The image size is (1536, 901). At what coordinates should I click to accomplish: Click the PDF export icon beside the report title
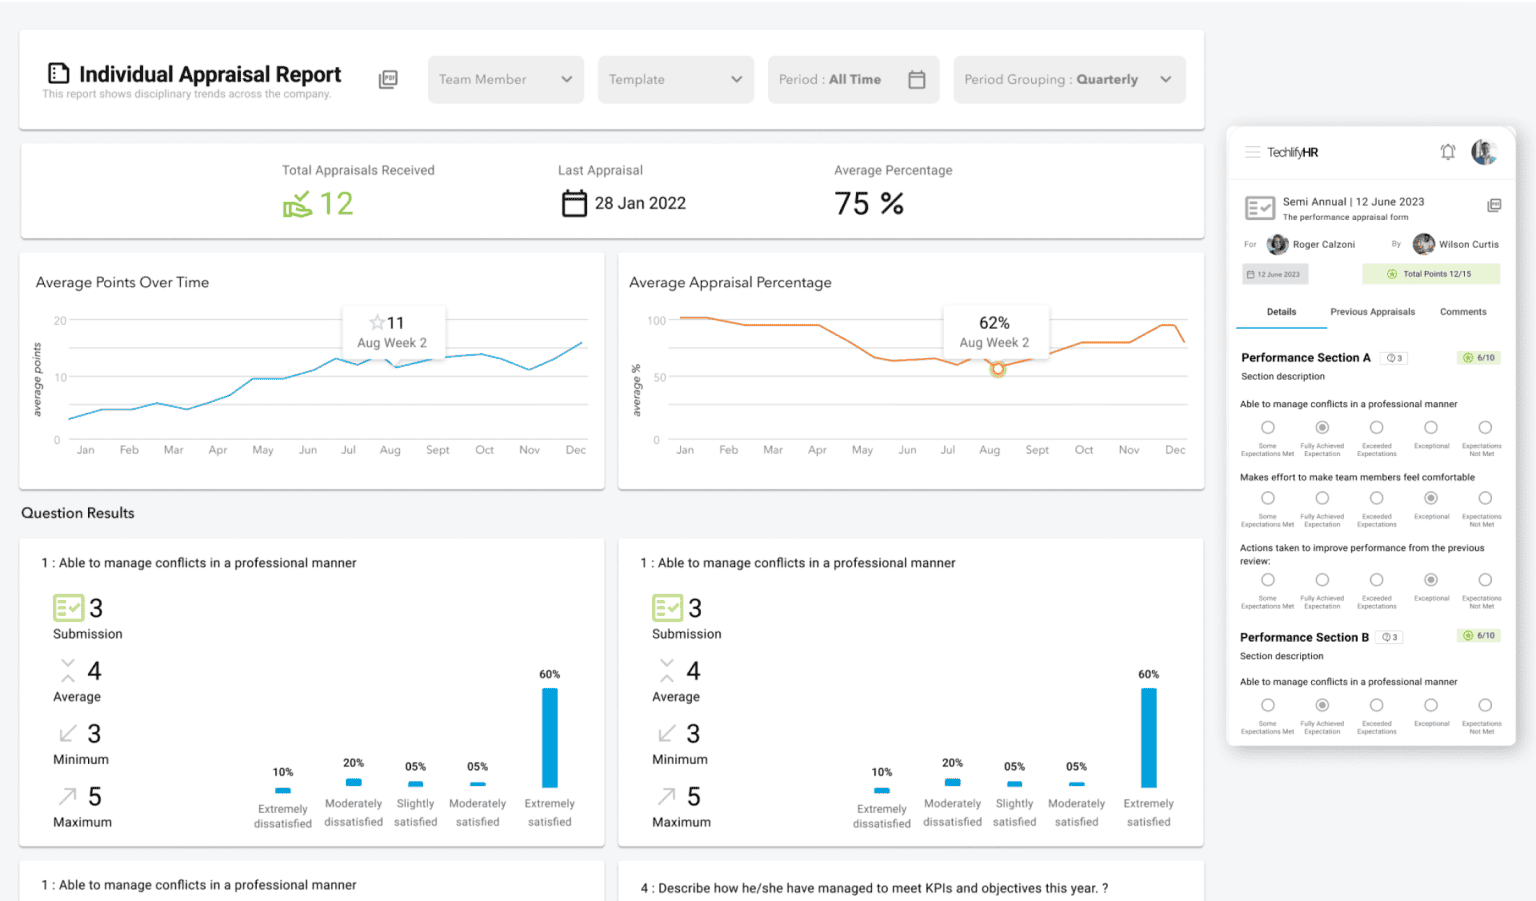pos(388,79)
